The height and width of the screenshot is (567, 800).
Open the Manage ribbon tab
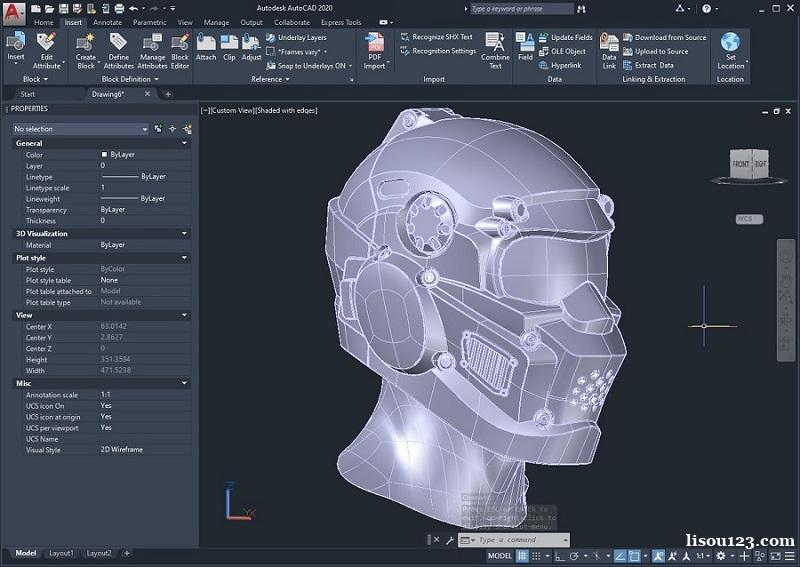[x=216, y=22]
